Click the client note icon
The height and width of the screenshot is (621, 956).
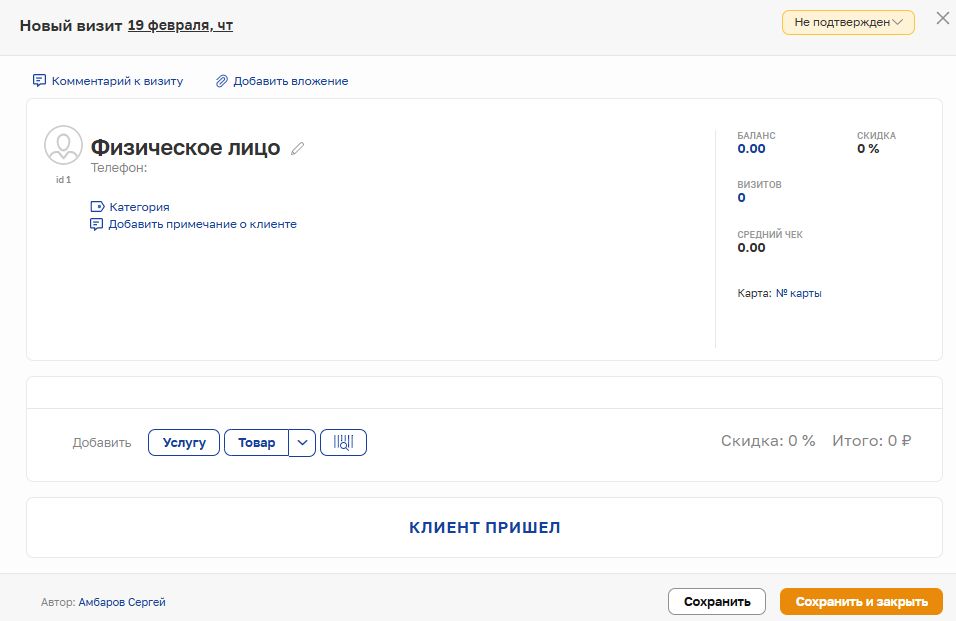pos(97,224)
